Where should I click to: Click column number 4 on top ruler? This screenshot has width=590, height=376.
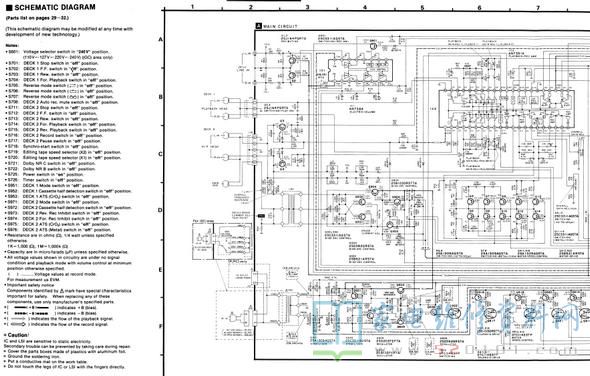(365, 7)
